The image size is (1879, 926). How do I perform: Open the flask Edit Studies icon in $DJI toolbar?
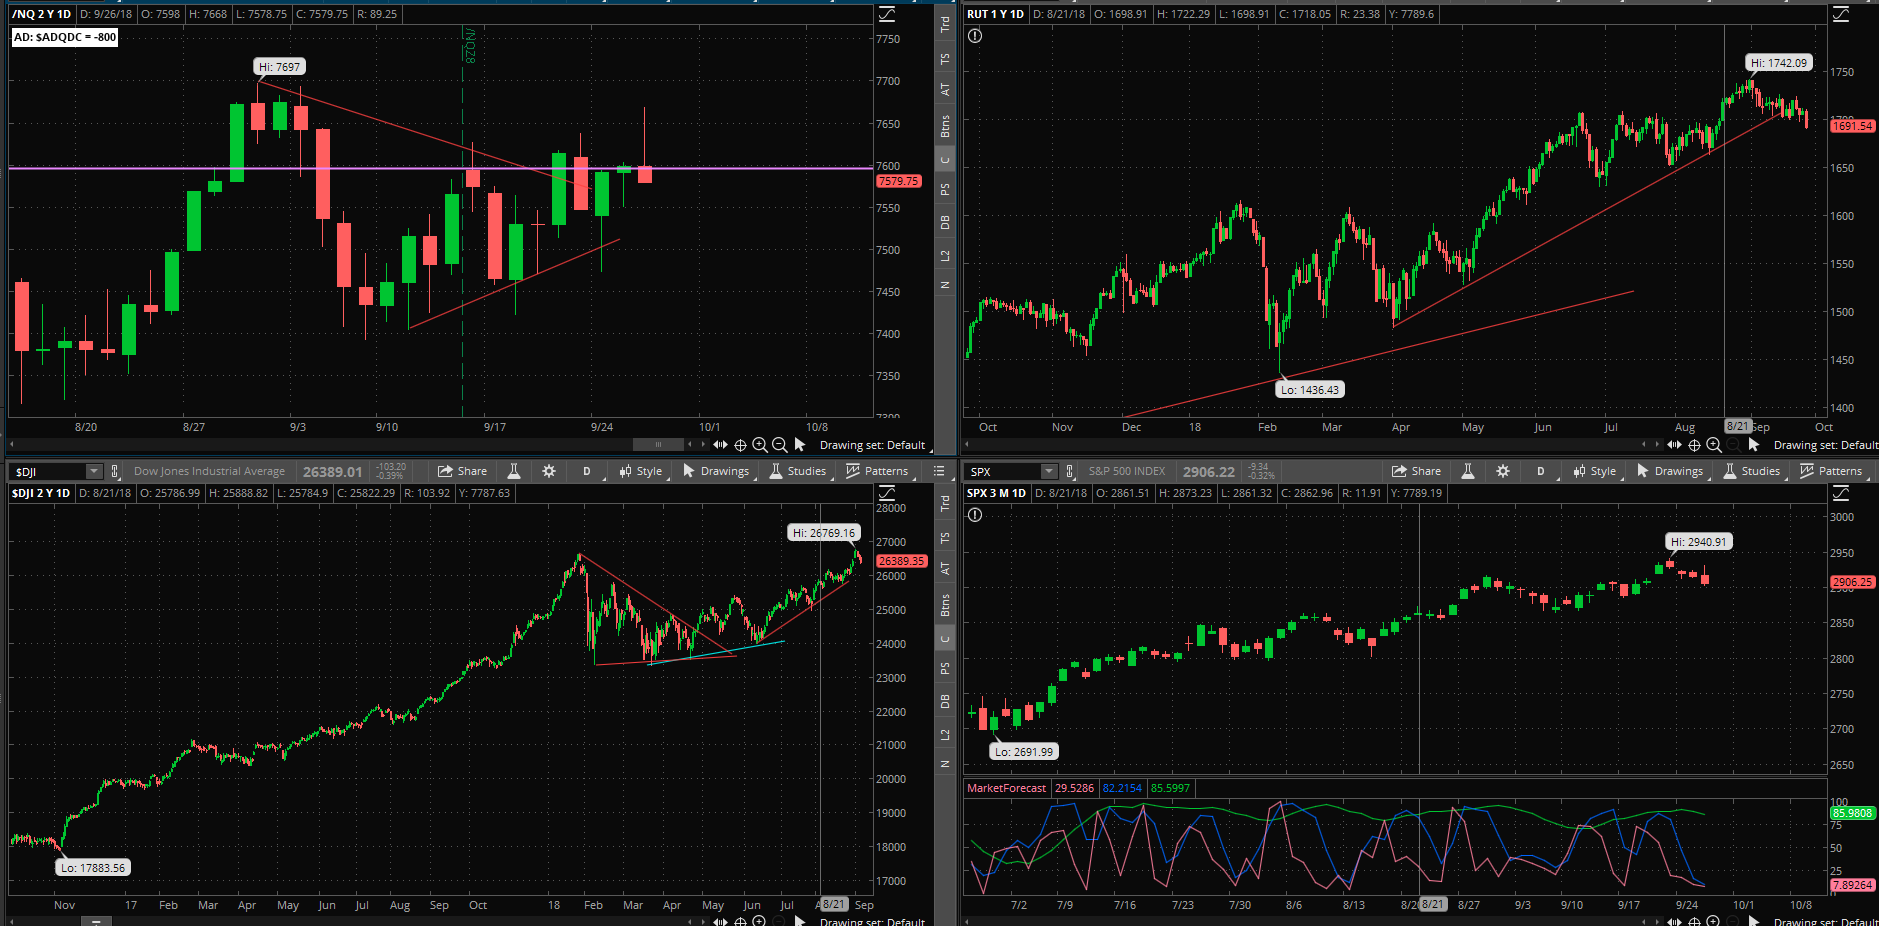(x=513, y=471)
